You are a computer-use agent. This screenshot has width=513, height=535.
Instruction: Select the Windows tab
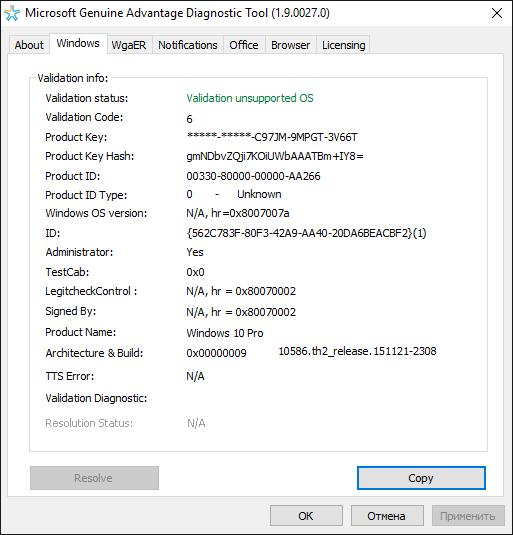click(x=78, y=43)
